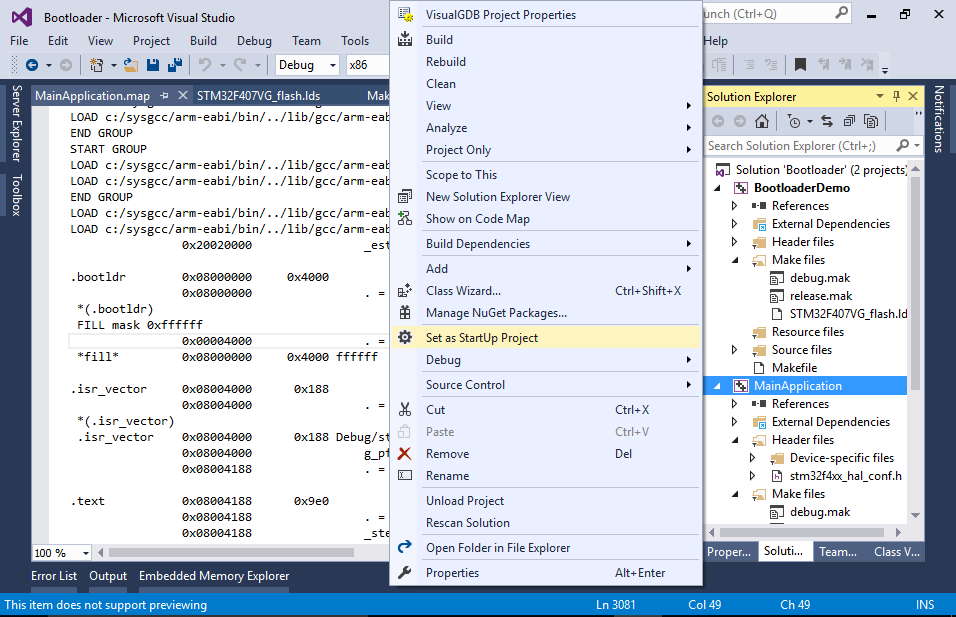Click the Properties wrench icon
This screenshot has height=617, width=956.
pos(404,572)
